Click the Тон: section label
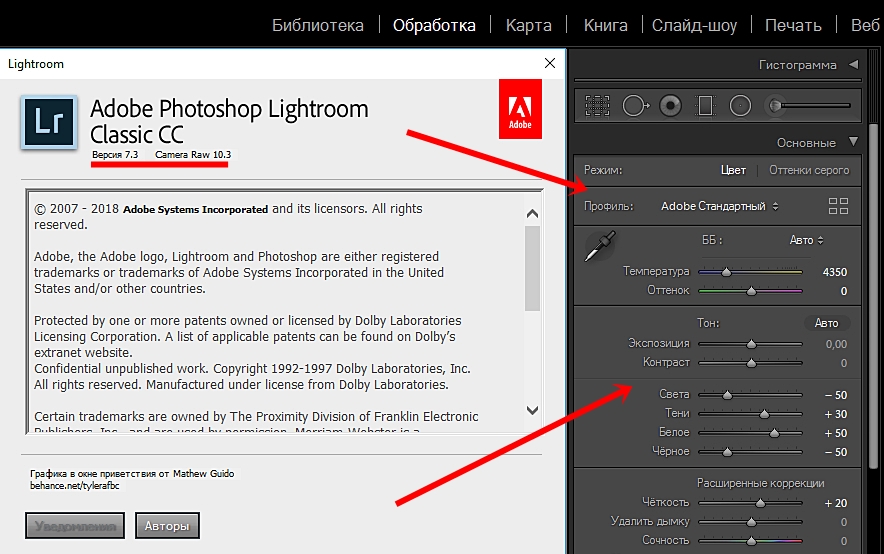This screenshot has width=884, height=554. tap(708, 323)
